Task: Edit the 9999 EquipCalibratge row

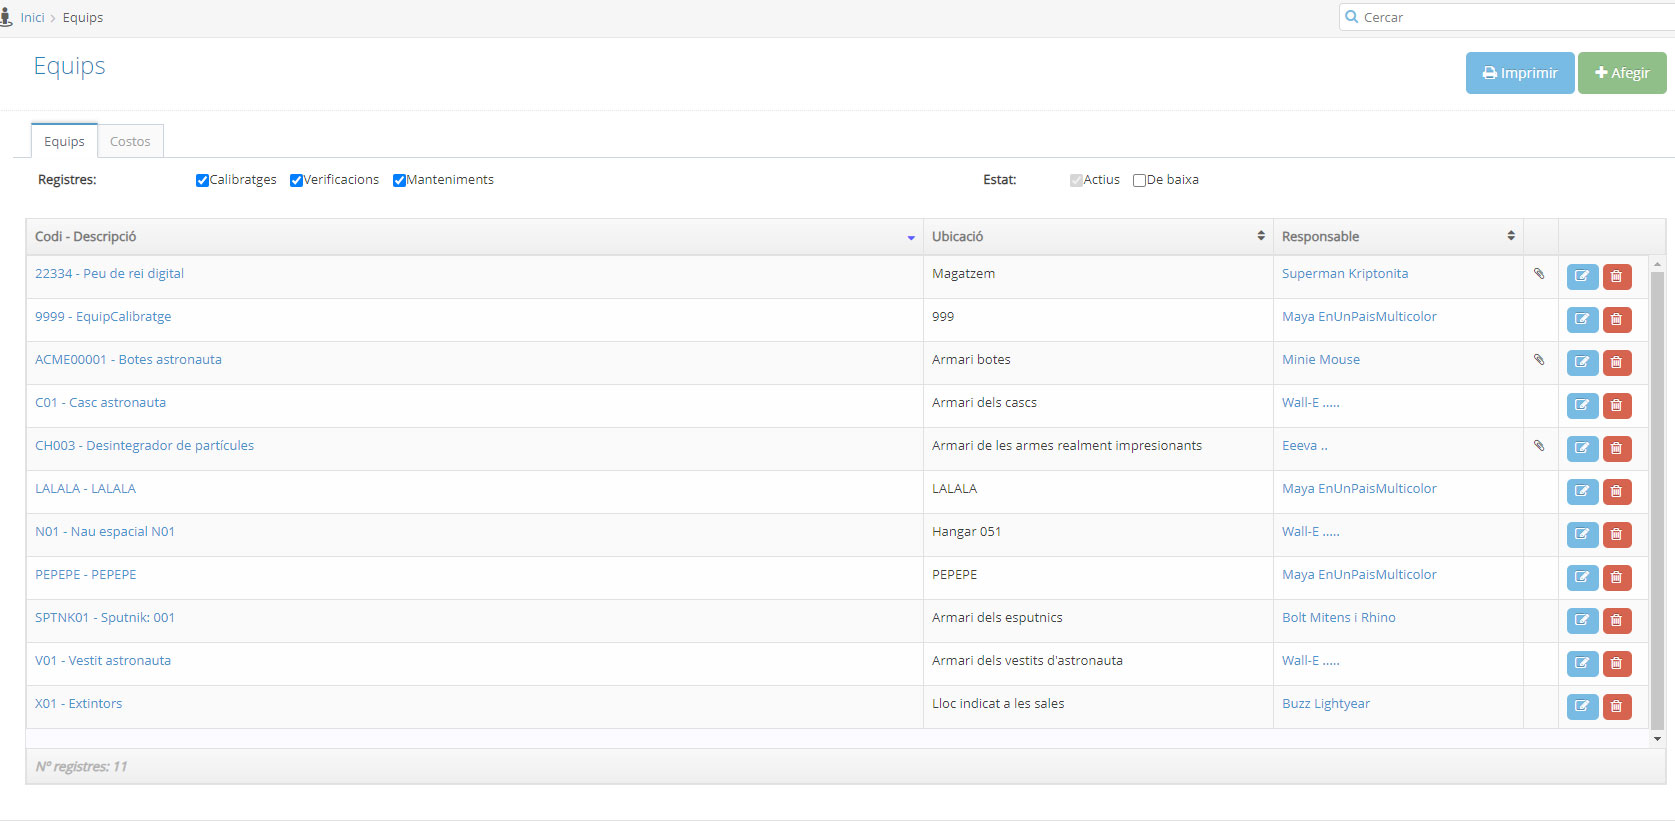Action: [x=1582, y=320]
